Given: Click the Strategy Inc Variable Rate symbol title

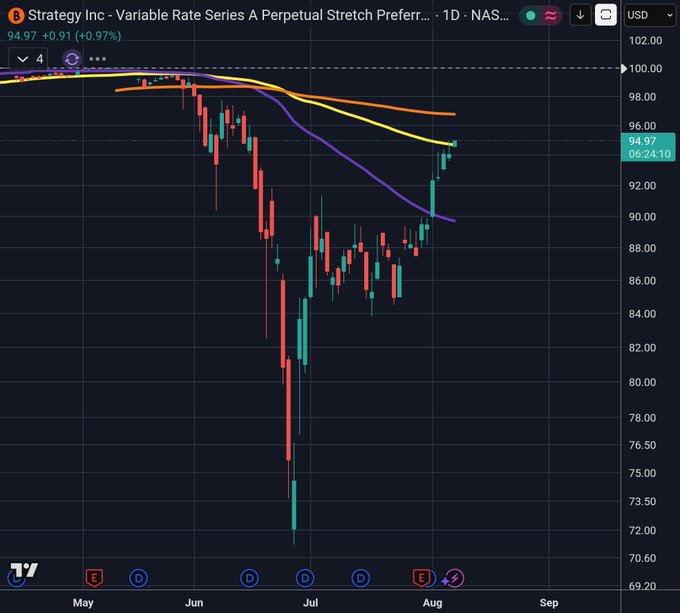Looking at the screenshot, I should pos(229,16).
